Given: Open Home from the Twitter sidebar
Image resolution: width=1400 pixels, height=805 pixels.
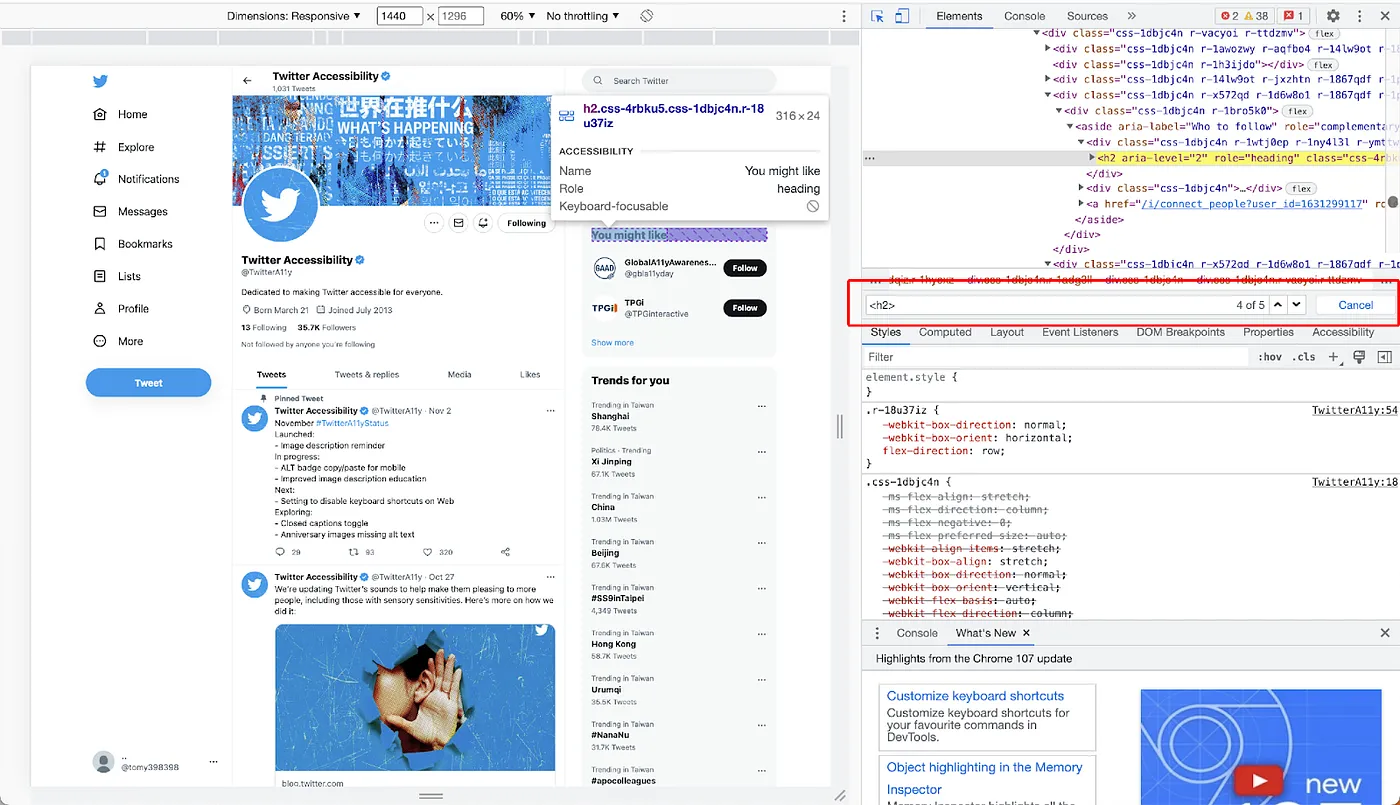Looking at the screenshot, I should click(120, 114).
